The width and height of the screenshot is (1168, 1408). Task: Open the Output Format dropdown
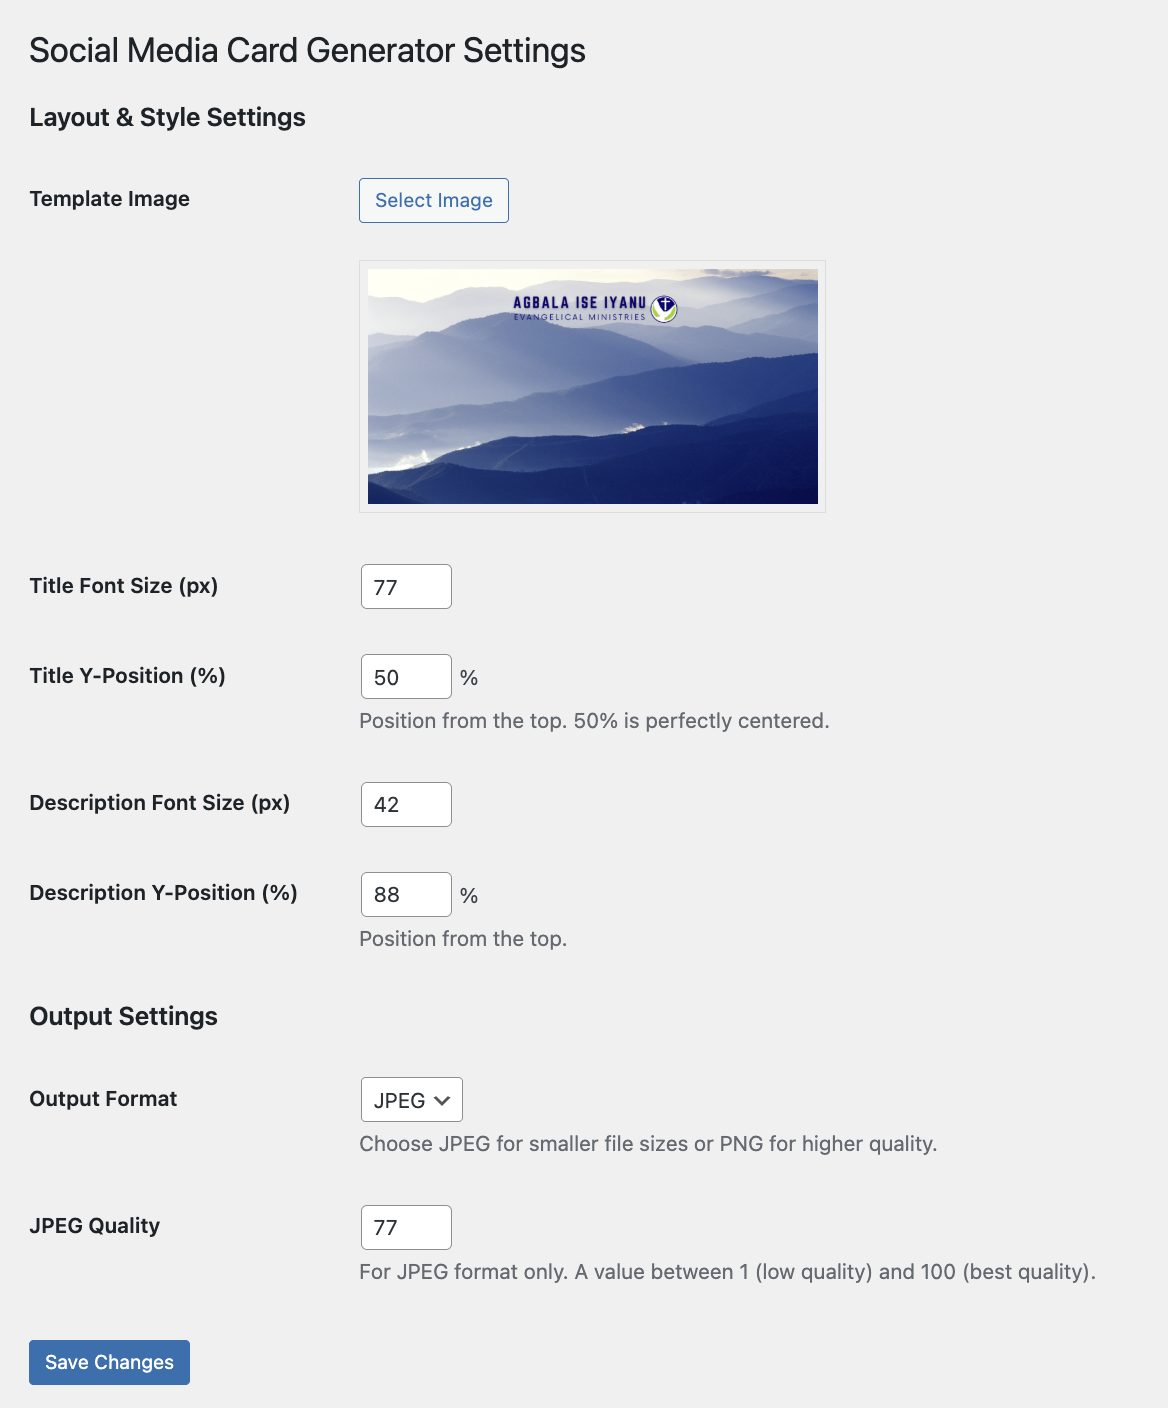click(411, 1100)
